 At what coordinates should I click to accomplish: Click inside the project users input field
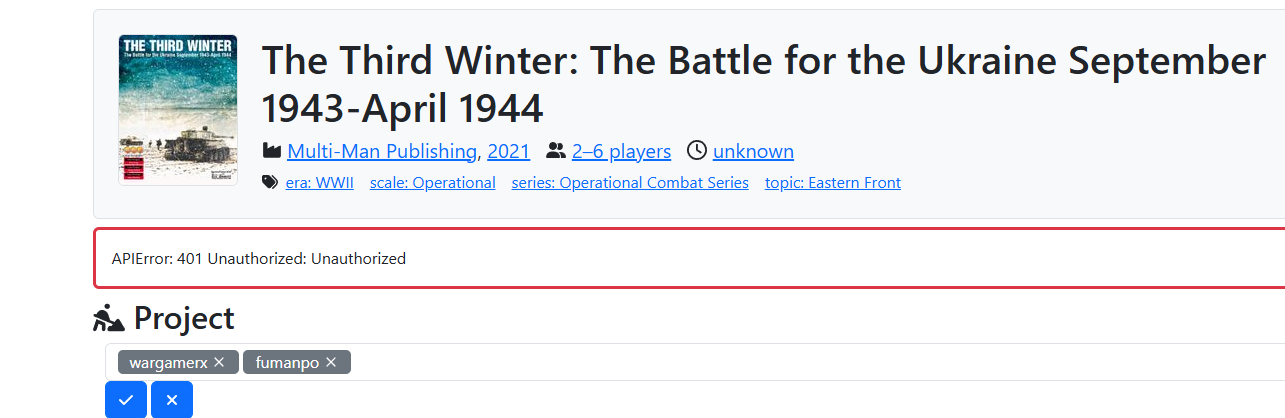pyautogui.click(x=800, y=362)
